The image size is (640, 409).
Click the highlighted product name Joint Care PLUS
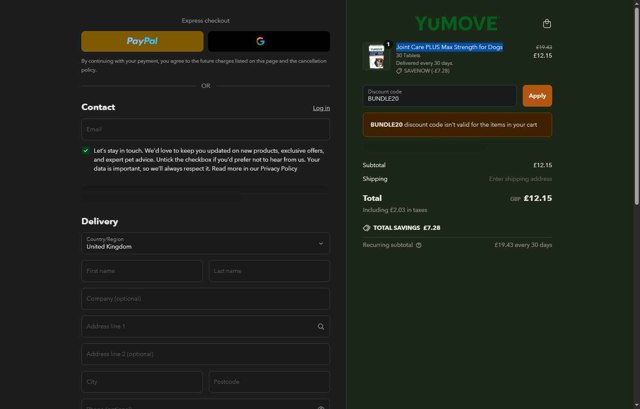(x=449, y=47)
